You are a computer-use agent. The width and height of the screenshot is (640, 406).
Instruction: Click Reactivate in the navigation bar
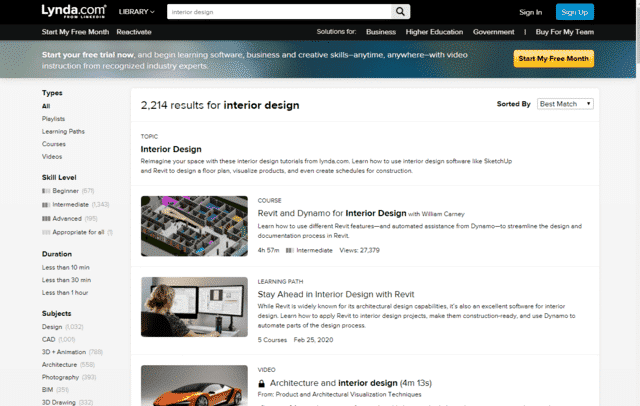(134, 32)
